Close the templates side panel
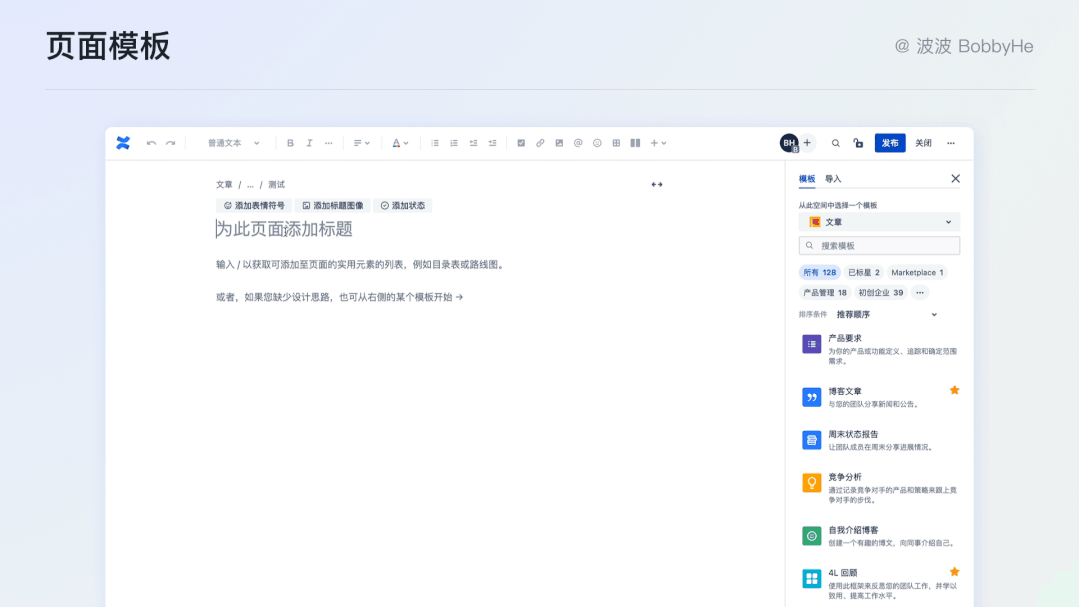The width and height of the screenshot is (1079, 607). click(x=955, y=179)
